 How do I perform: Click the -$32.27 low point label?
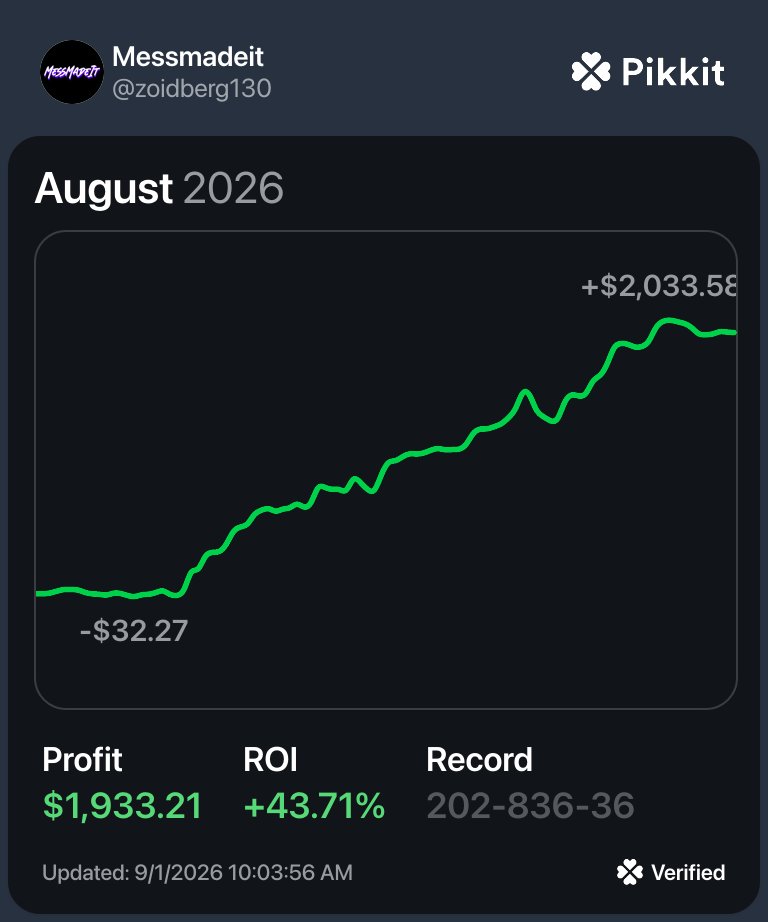(134, 631)
